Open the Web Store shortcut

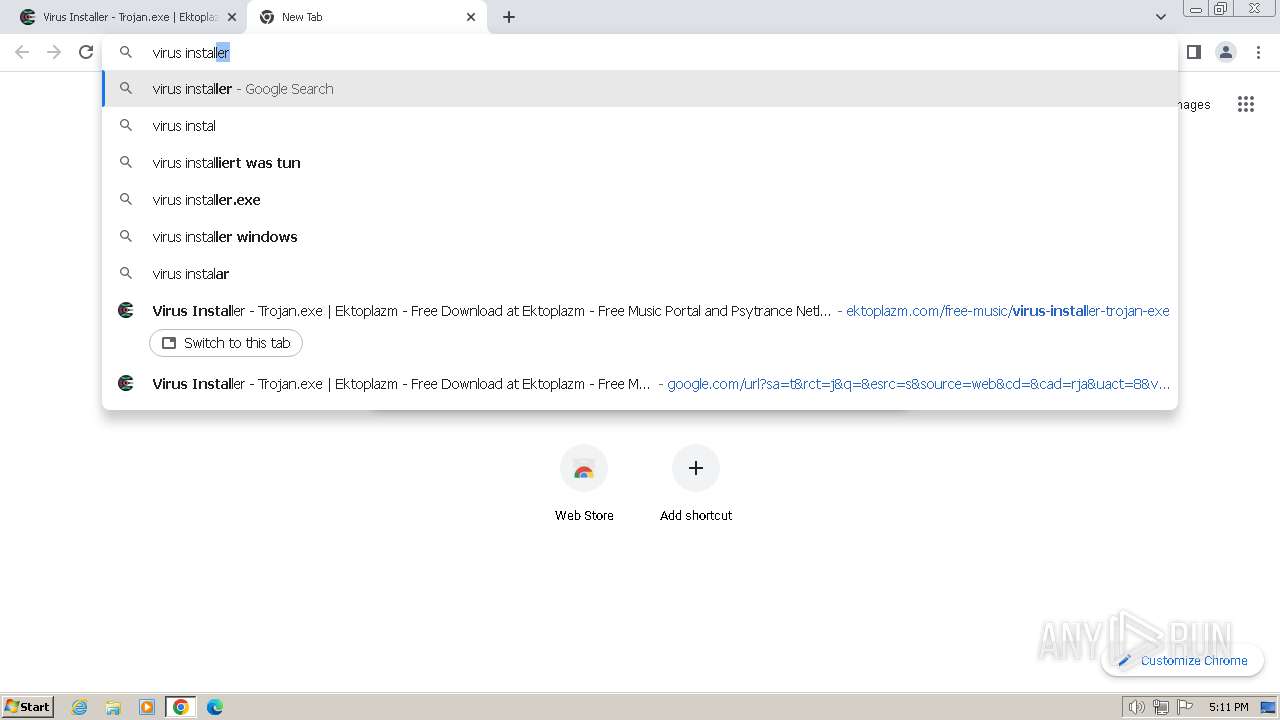pos(584,485)
